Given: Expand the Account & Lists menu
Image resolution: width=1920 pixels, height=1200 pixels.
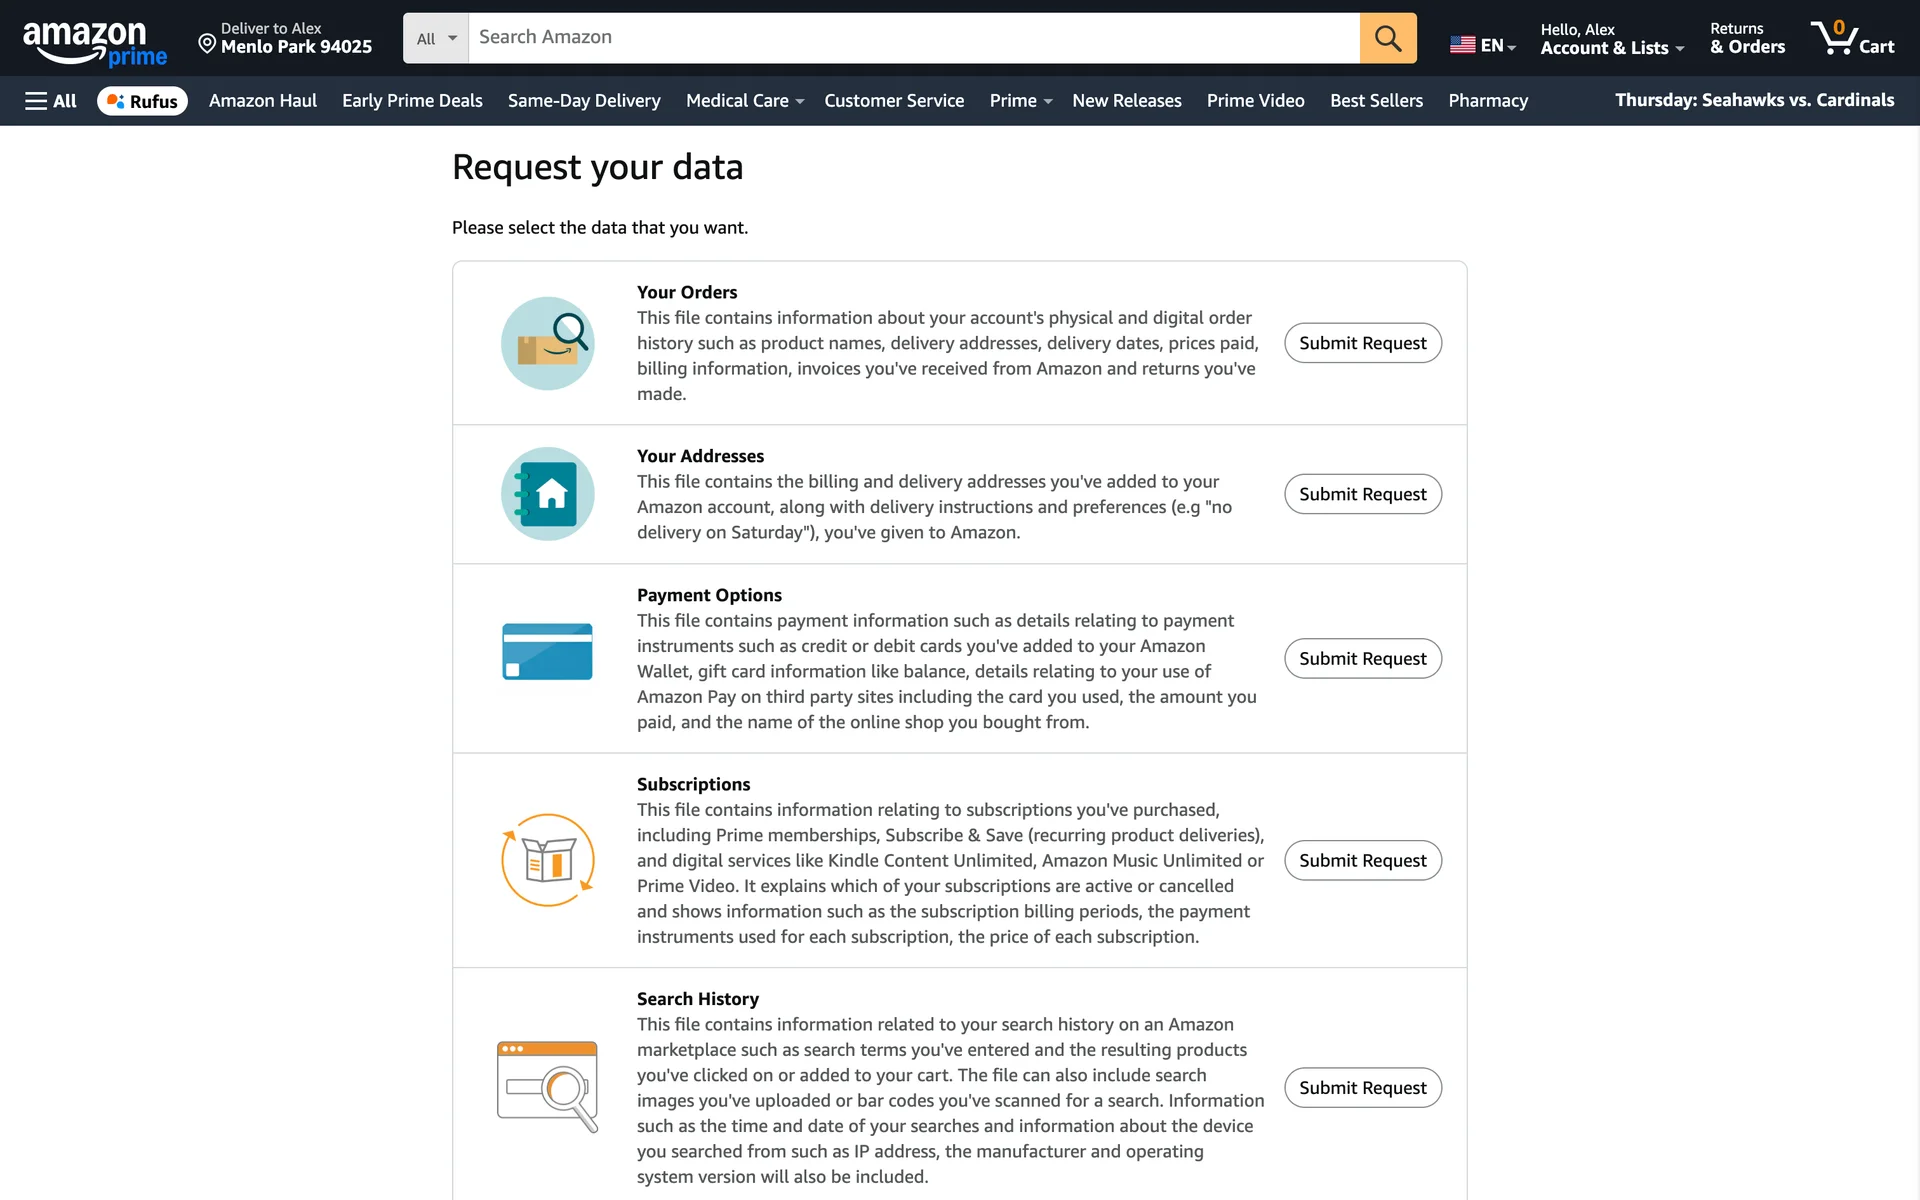Looking at the screenshot, I should click(x=1611, y=38).
